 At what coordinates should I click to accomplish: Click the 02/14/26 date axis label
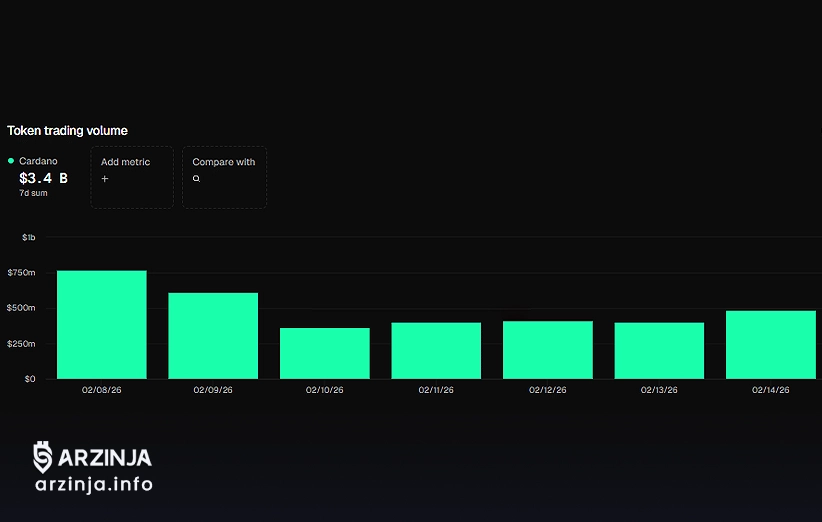point(770,390)
